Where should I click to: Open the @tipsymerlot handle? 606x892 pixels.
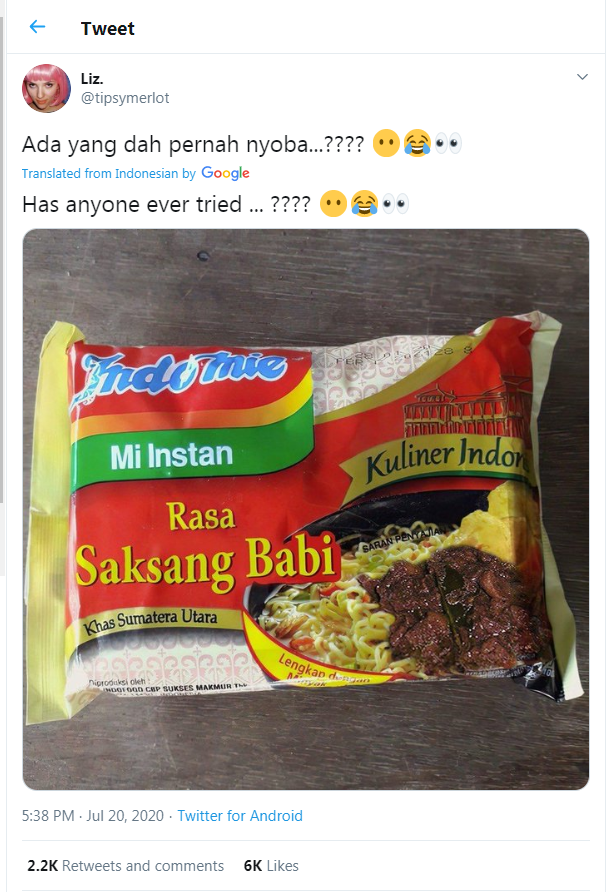(x=125, y=98)
